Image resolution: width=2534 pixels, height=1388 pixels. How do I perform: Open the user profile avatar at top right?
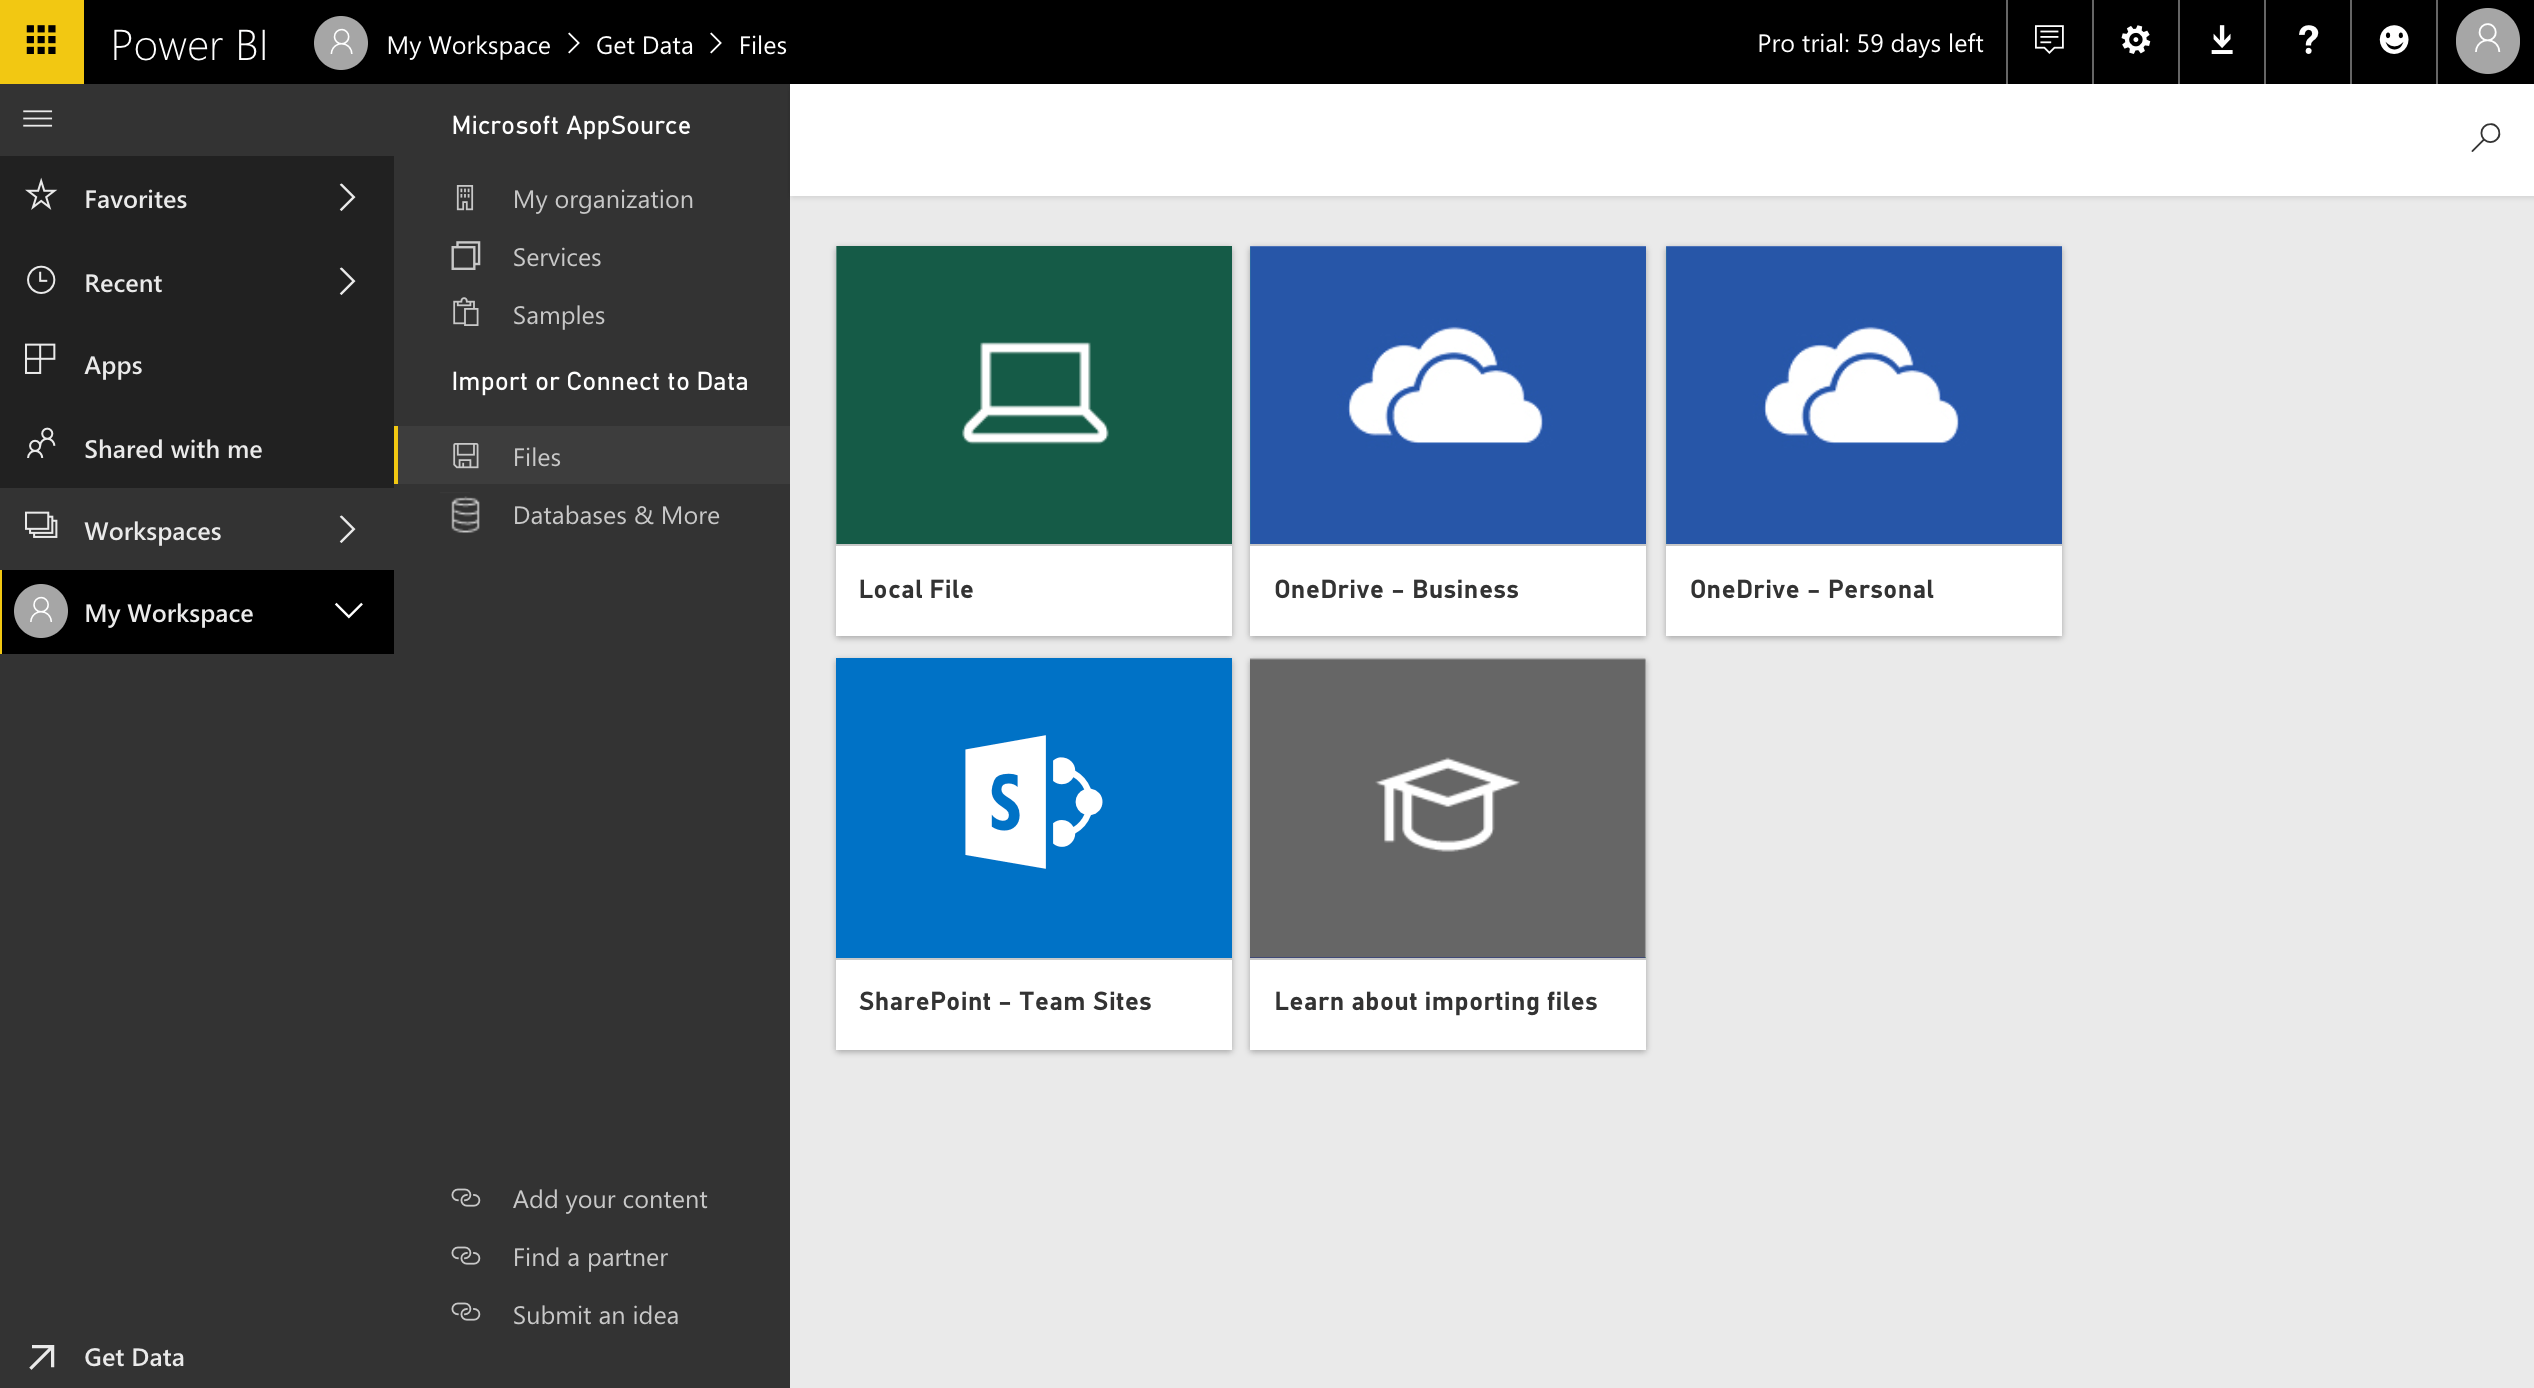coord(2486,41)
